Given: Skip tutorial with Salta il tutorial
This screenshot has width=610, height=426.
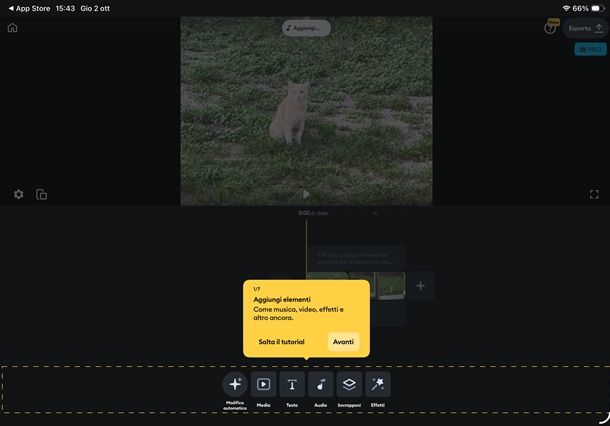Looking at the screenshot, I should click(x=281, y=342).
